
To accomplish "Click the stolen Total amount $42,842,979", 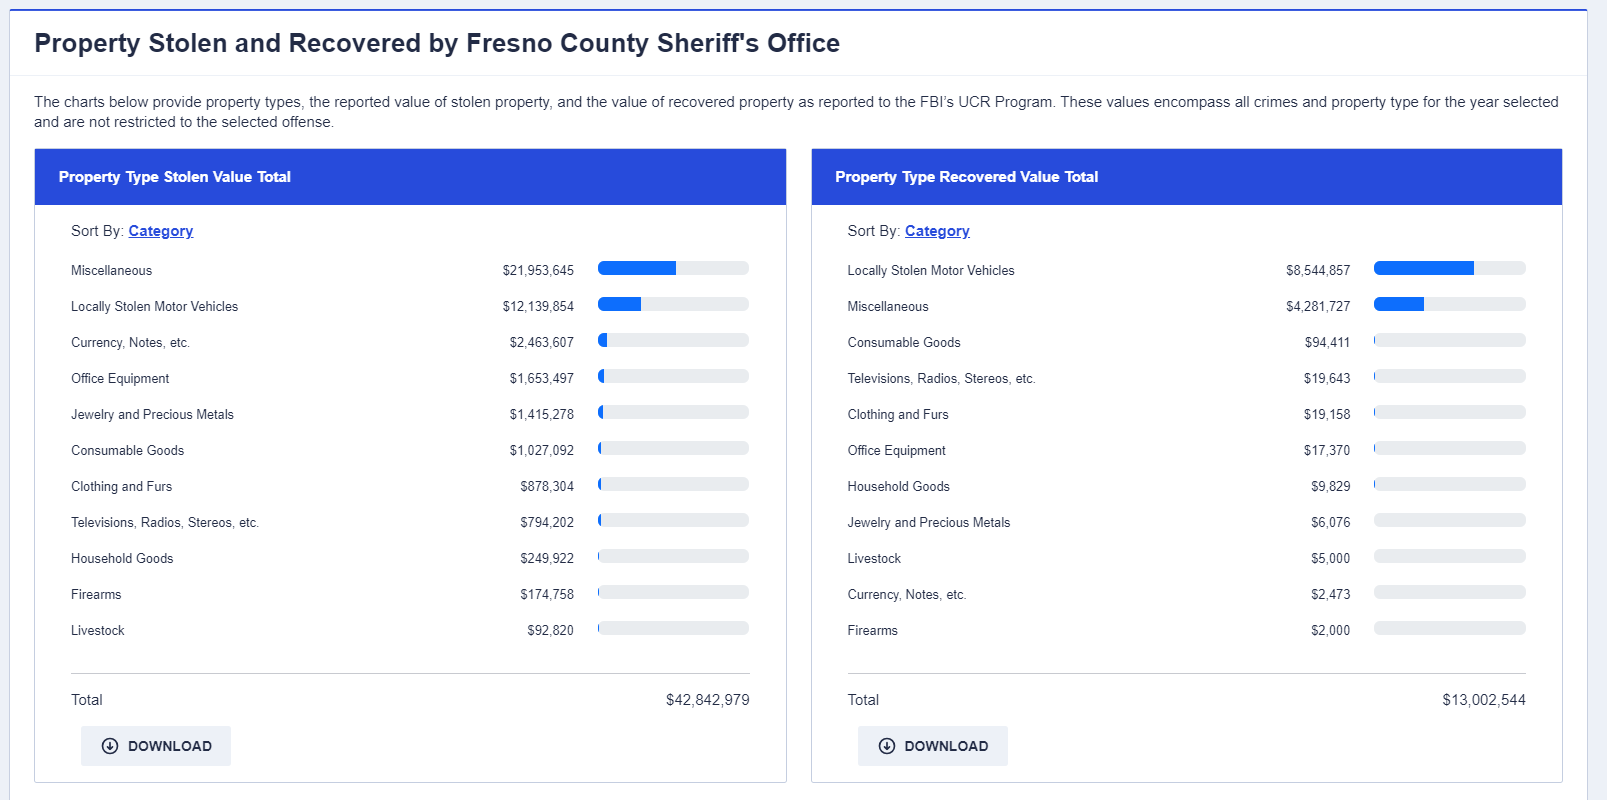I will [707, 700].
